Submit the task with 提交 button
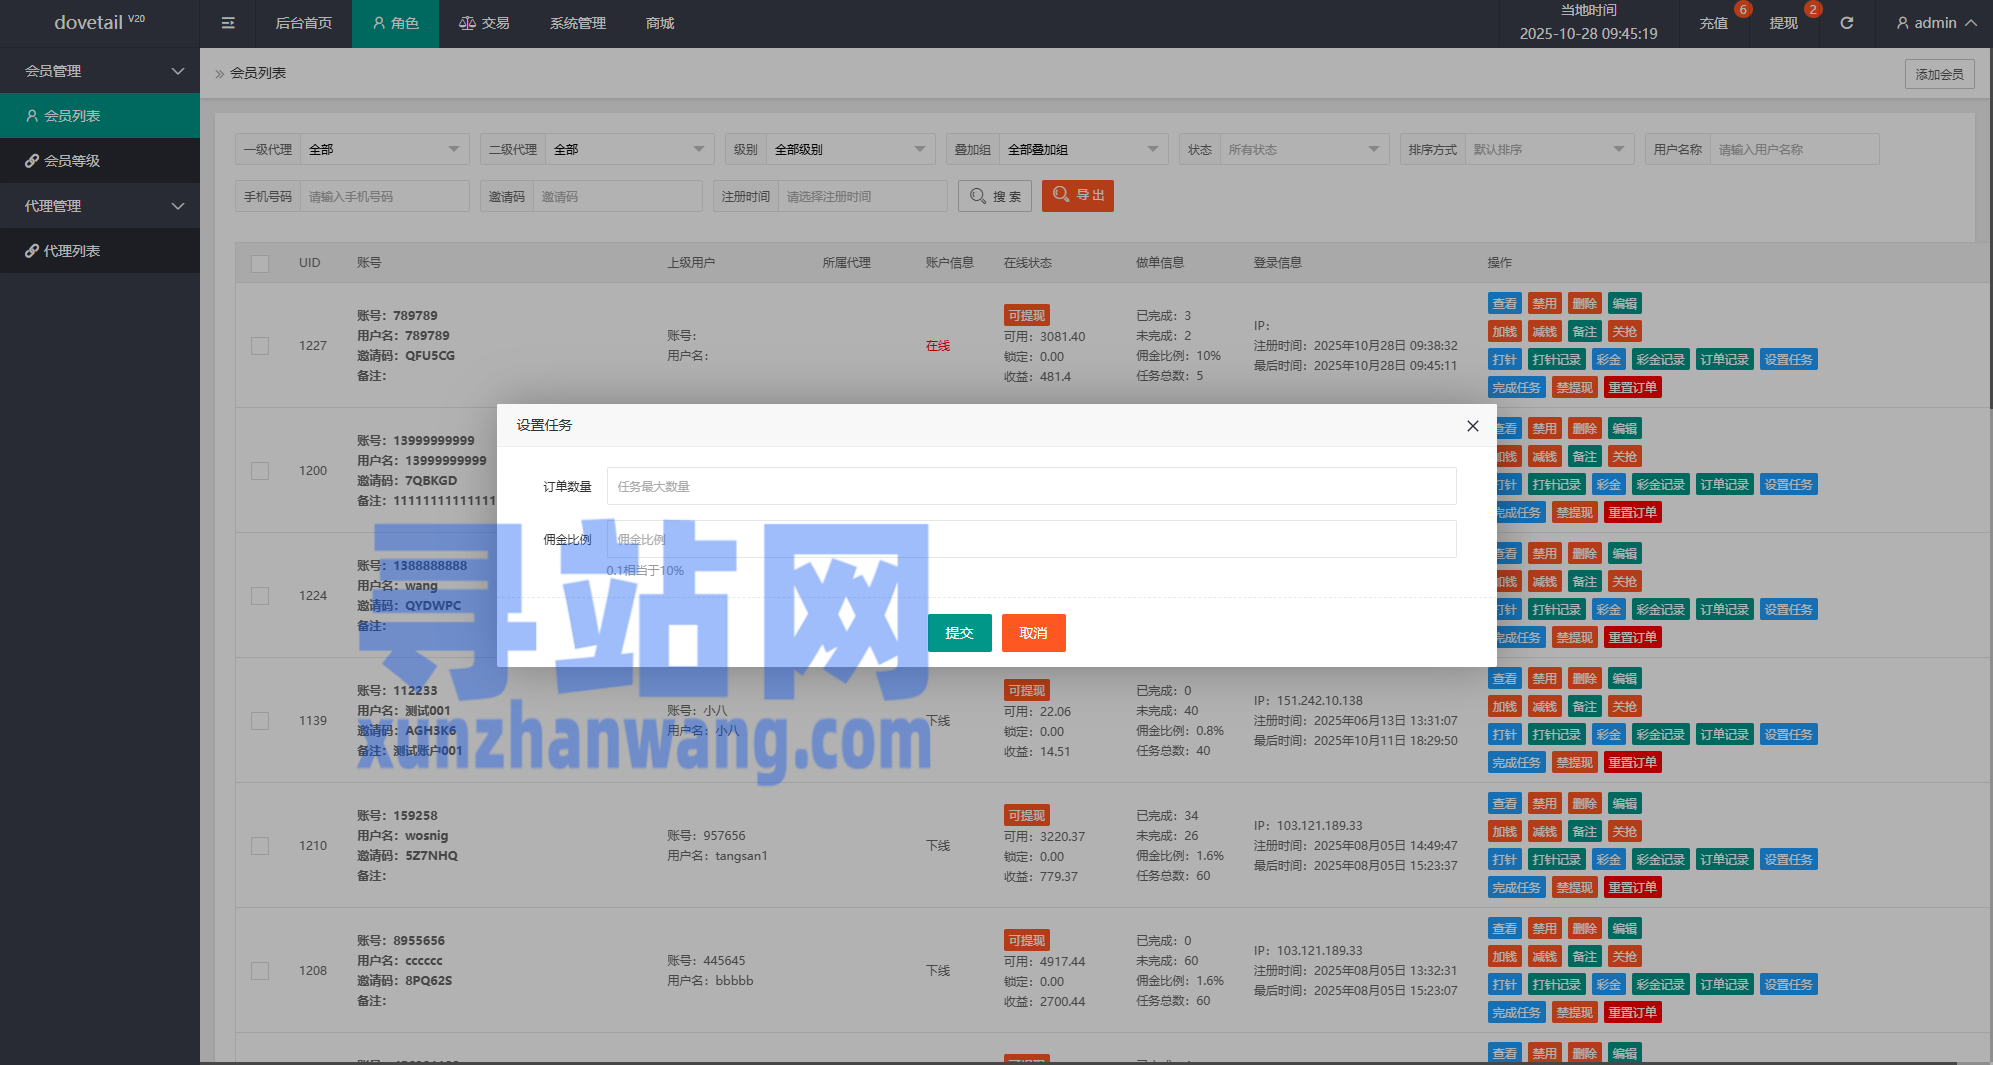1993x1065 pixels. (x=959, y=633)
